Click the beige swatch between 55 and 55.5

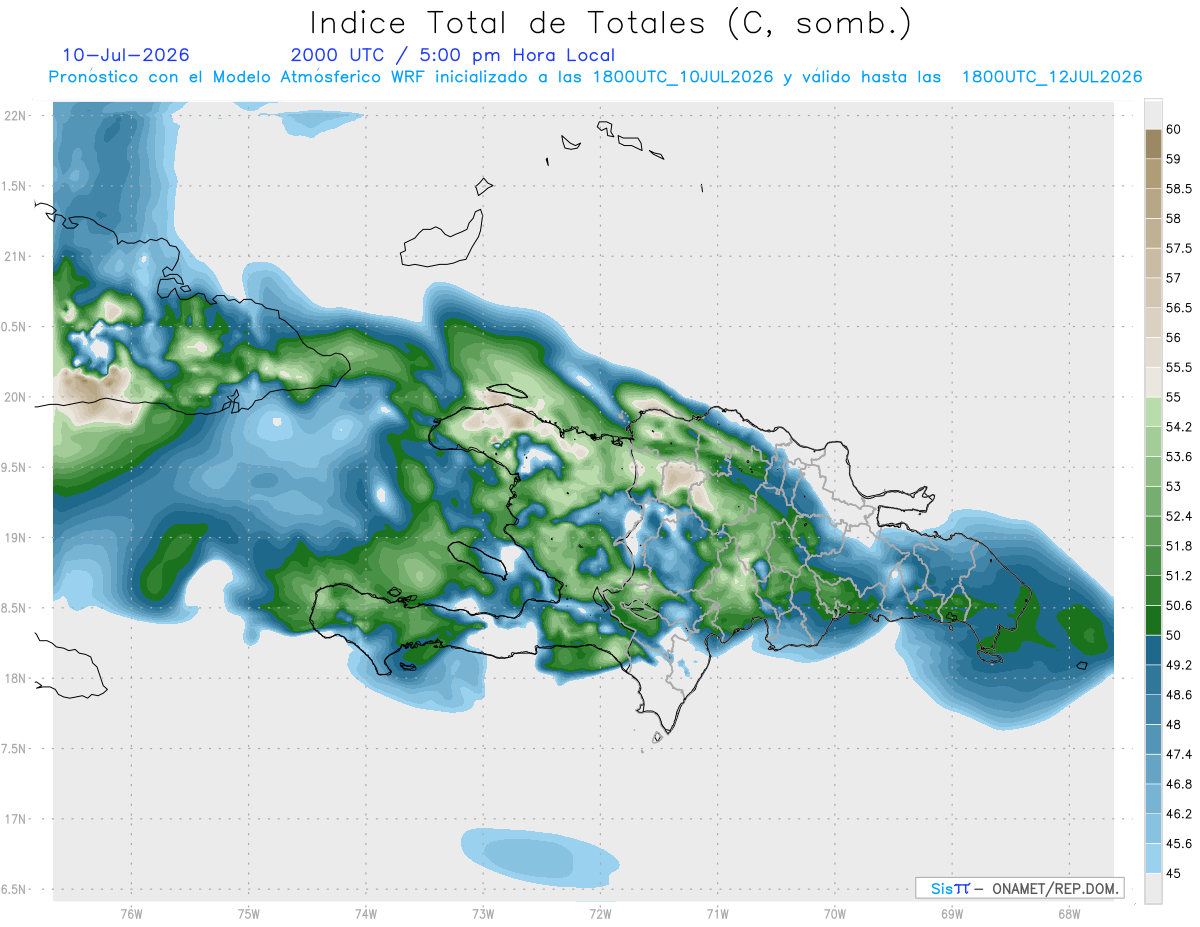click(1153, 382)
